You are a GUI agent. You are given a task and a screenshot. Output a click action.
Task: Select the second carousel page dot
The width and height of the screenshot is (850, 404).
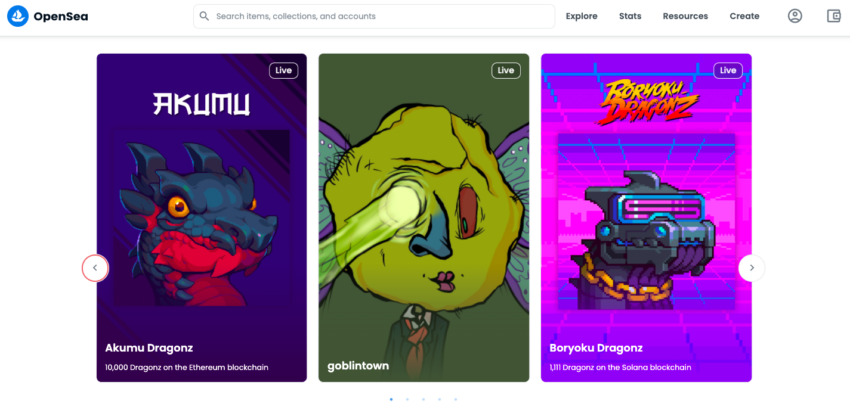coord(407,399)
